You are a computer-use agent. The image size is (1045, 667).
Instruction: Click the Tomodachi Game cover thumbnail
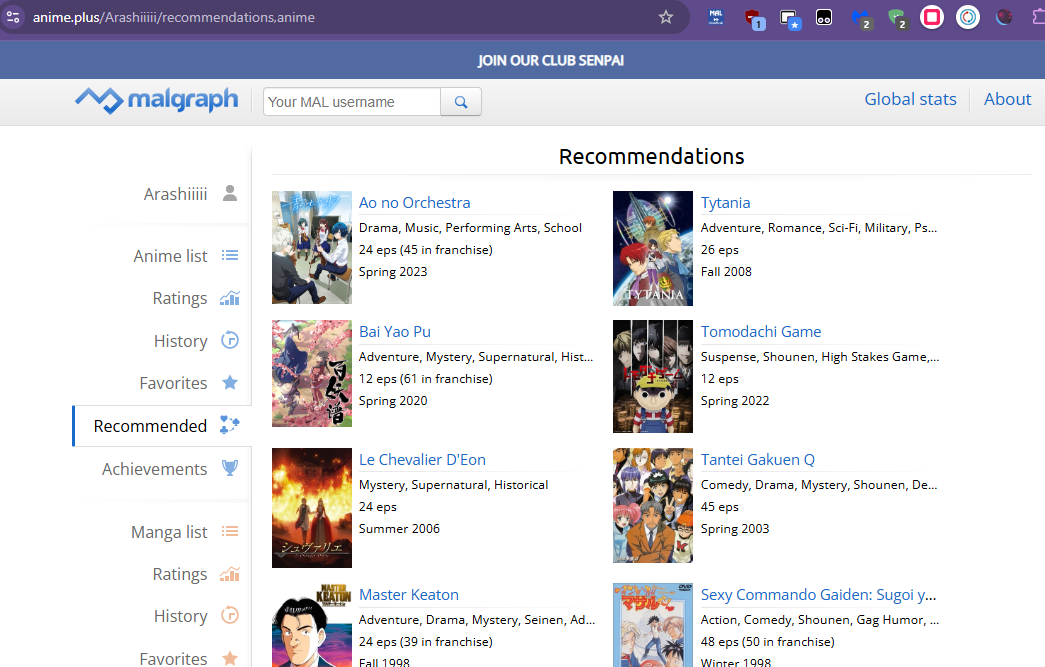[652, 376]
